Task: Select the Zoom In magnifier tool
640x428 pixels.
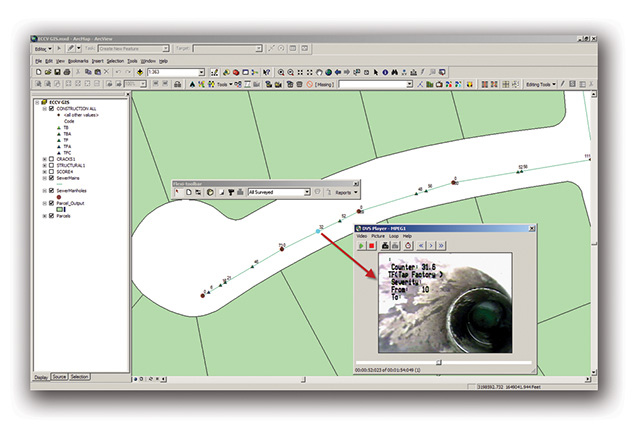Action: click(x=282, y=73)
